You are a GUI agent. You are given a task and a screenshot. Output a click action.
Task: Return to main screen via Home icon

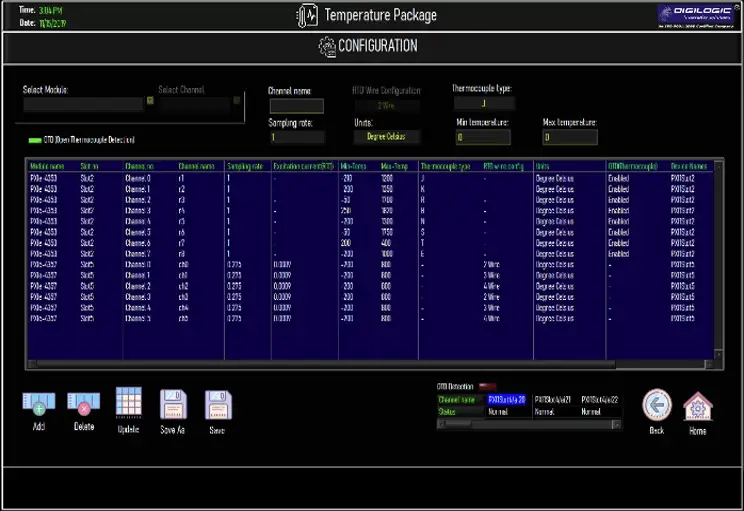click(697, 404)
